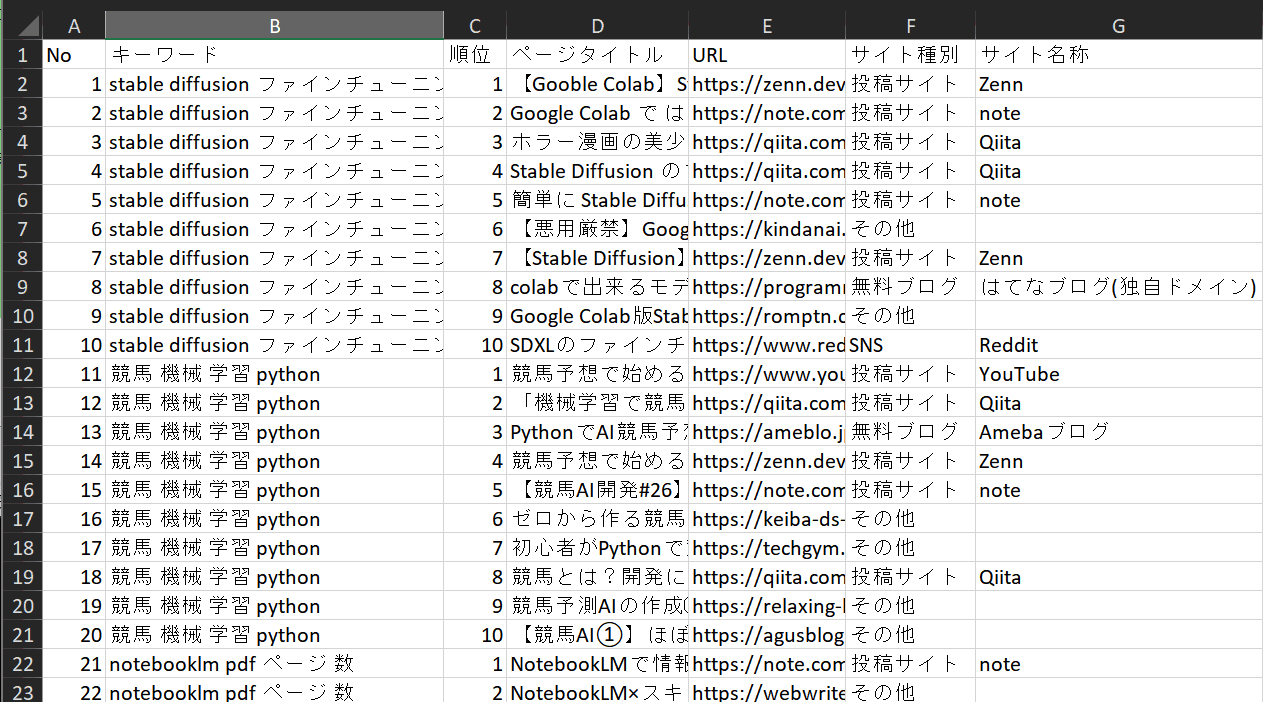Select the Reddit site name cell
1263x702 pixels.
point(1119,345)
